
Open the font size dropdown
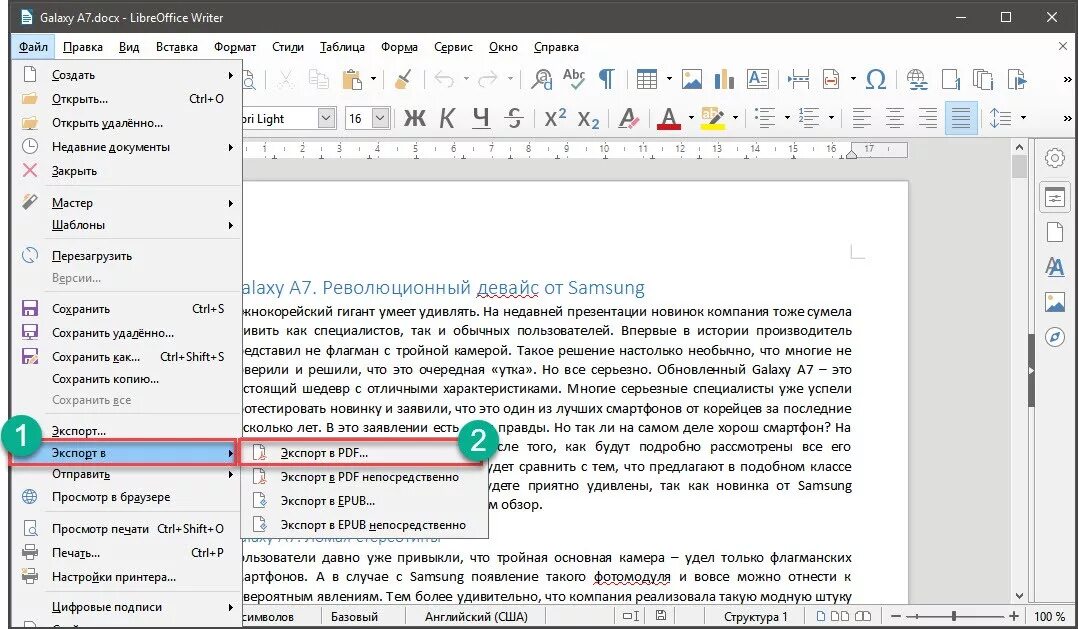[x=380, y=118]
